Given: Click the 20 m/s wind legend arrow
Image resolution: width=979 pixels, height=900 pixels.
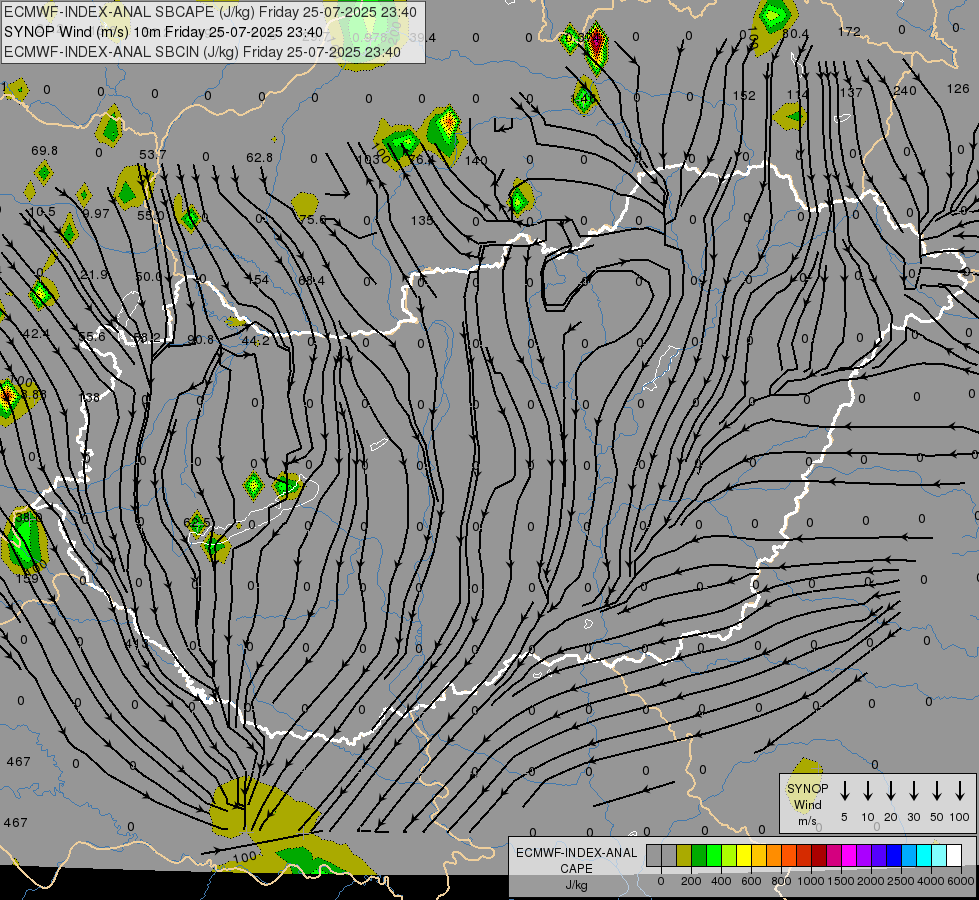Looking at the screenshot, I should 890,791.
